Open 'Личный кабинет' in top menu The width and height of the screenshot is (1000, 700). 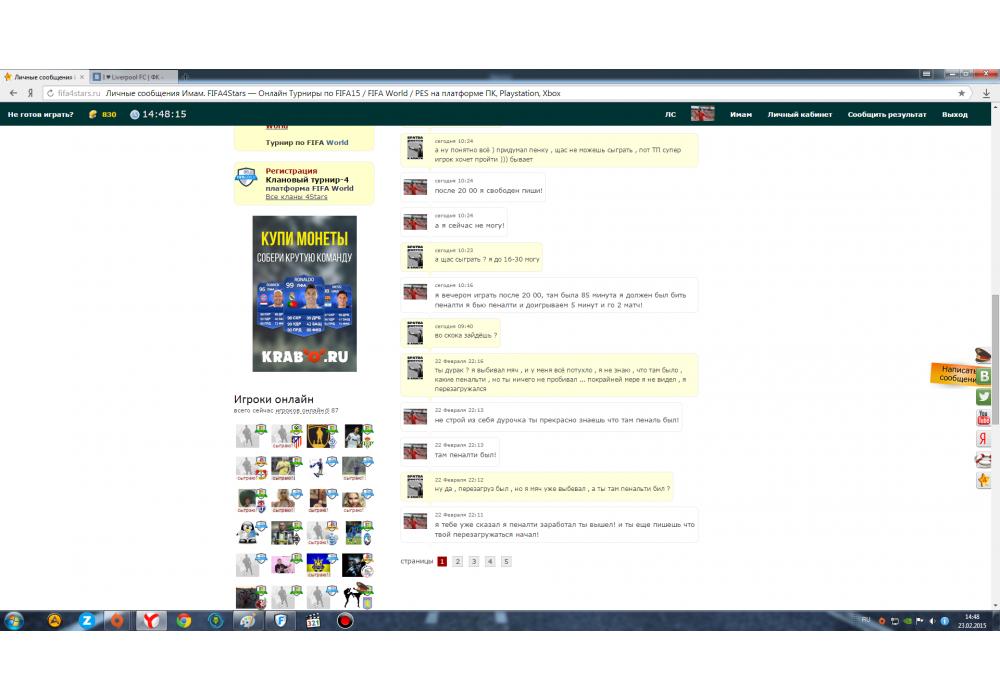(799, 115)
